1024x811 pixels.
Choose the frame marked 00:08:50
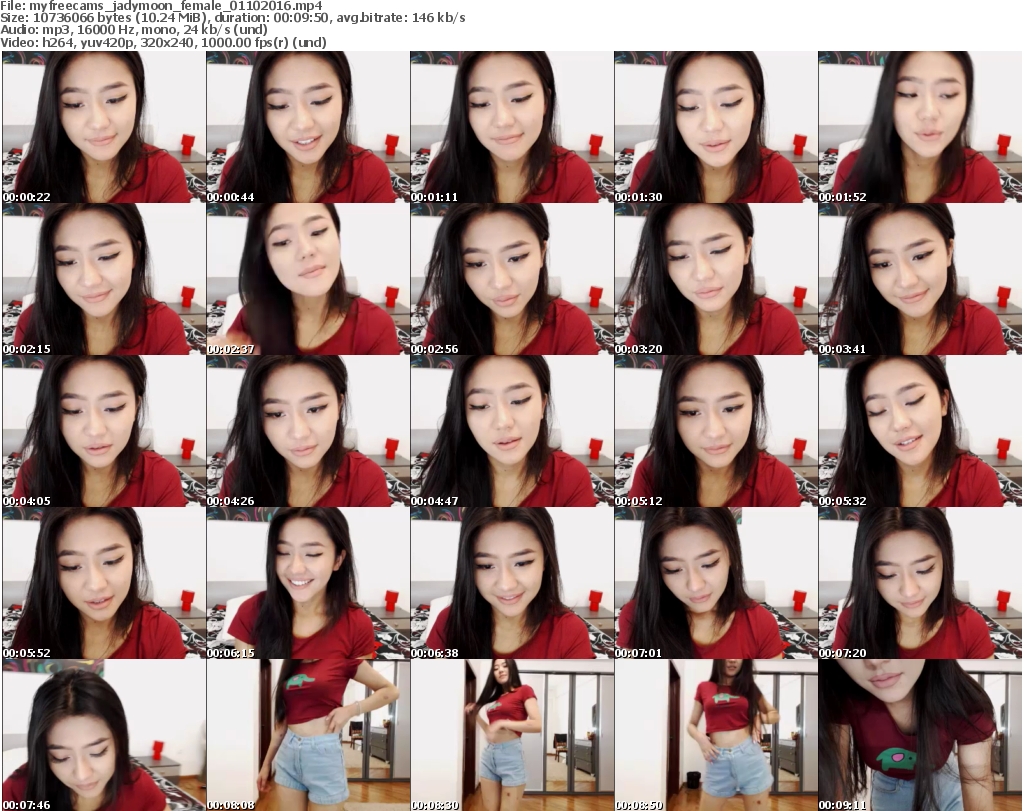click(x=716, y=735)
